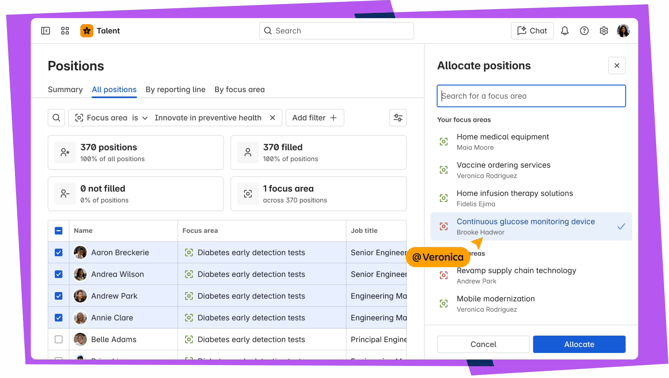Image resolution: width=669 pixels, height=378 pixels.
Task: Open Annie Clare's name
Action: tap(112, 318)
